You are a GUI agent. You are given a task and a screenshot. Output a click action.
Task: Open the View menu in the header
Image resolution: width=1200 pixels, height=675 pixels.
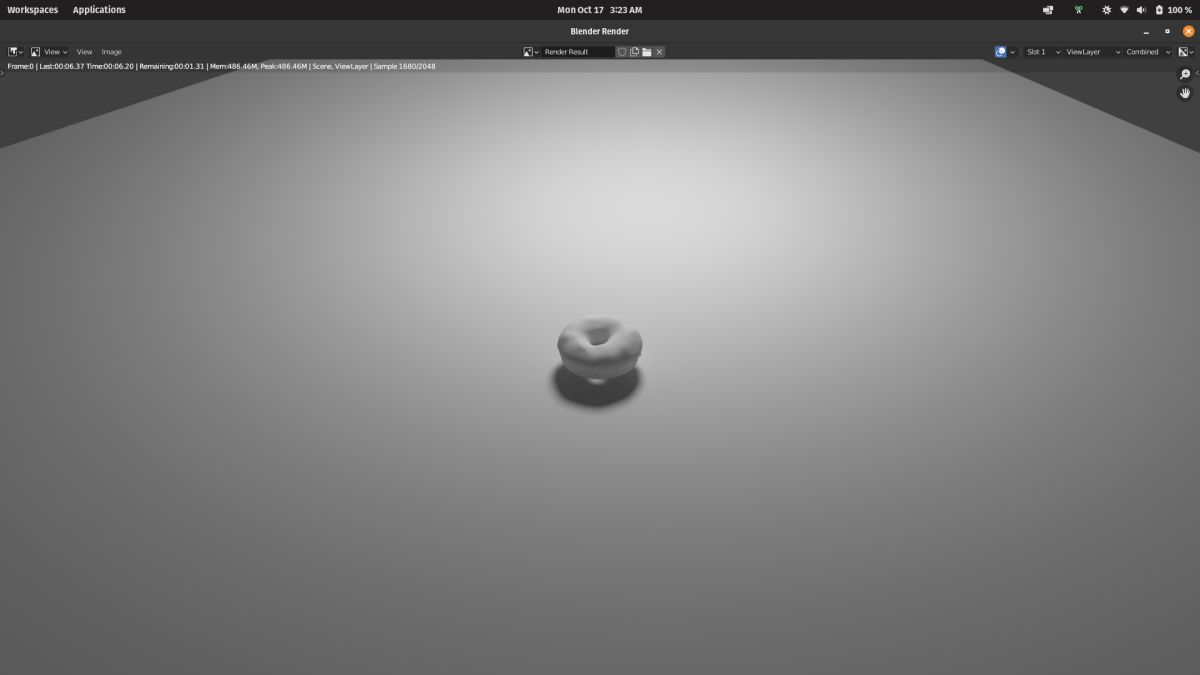(84, 52)
